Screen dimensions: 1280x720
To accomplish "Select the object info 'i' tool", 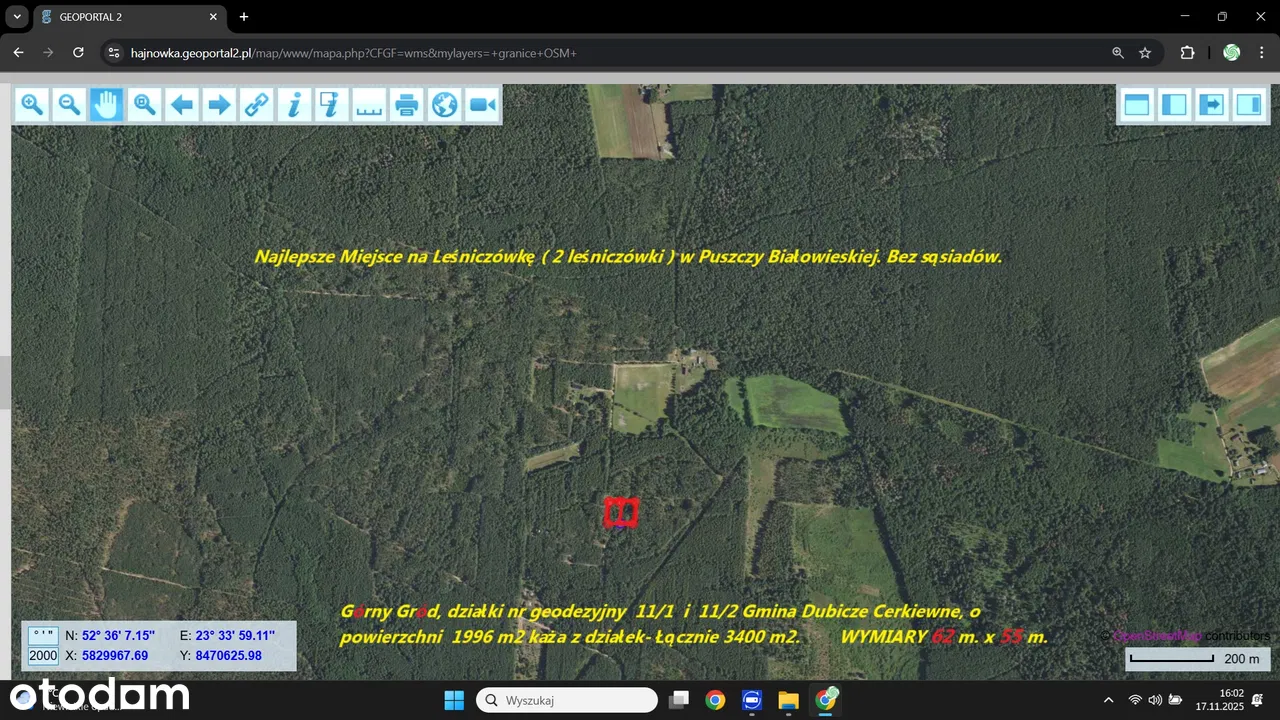I will coord(294,104).
